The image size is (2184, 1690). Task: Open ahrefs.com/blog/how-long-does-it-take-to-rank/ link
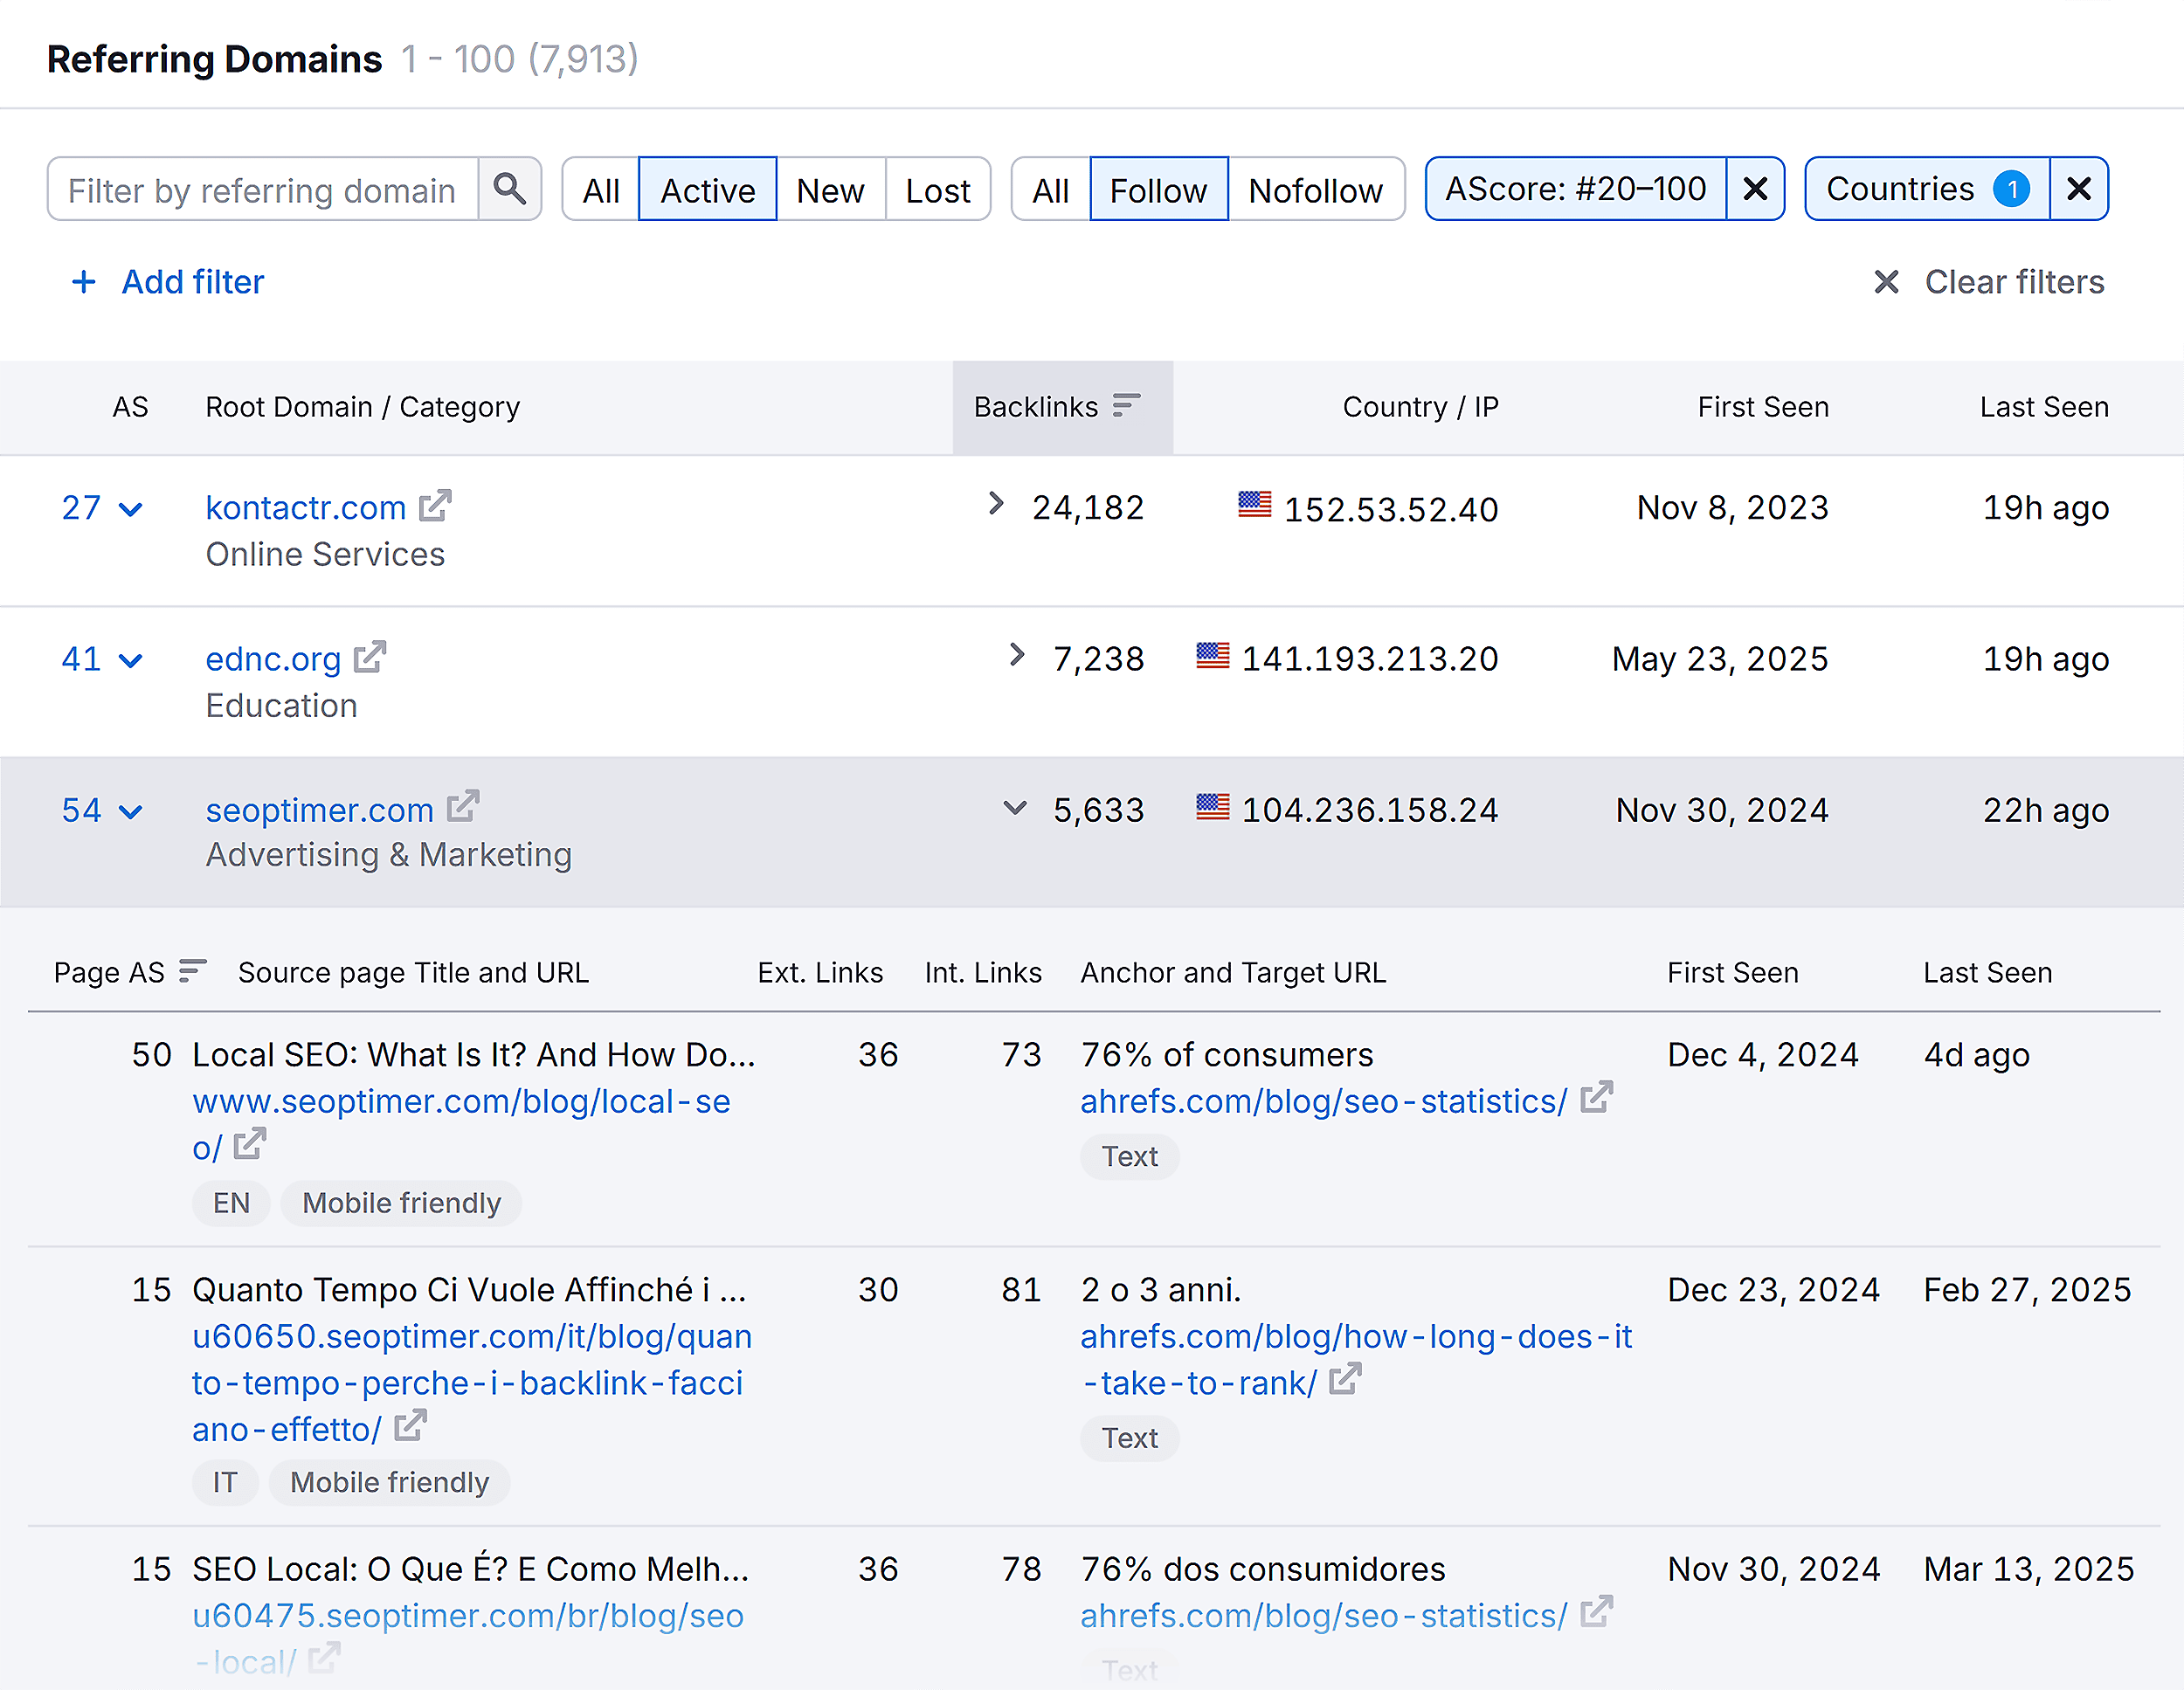(x=1356, y=1359)
